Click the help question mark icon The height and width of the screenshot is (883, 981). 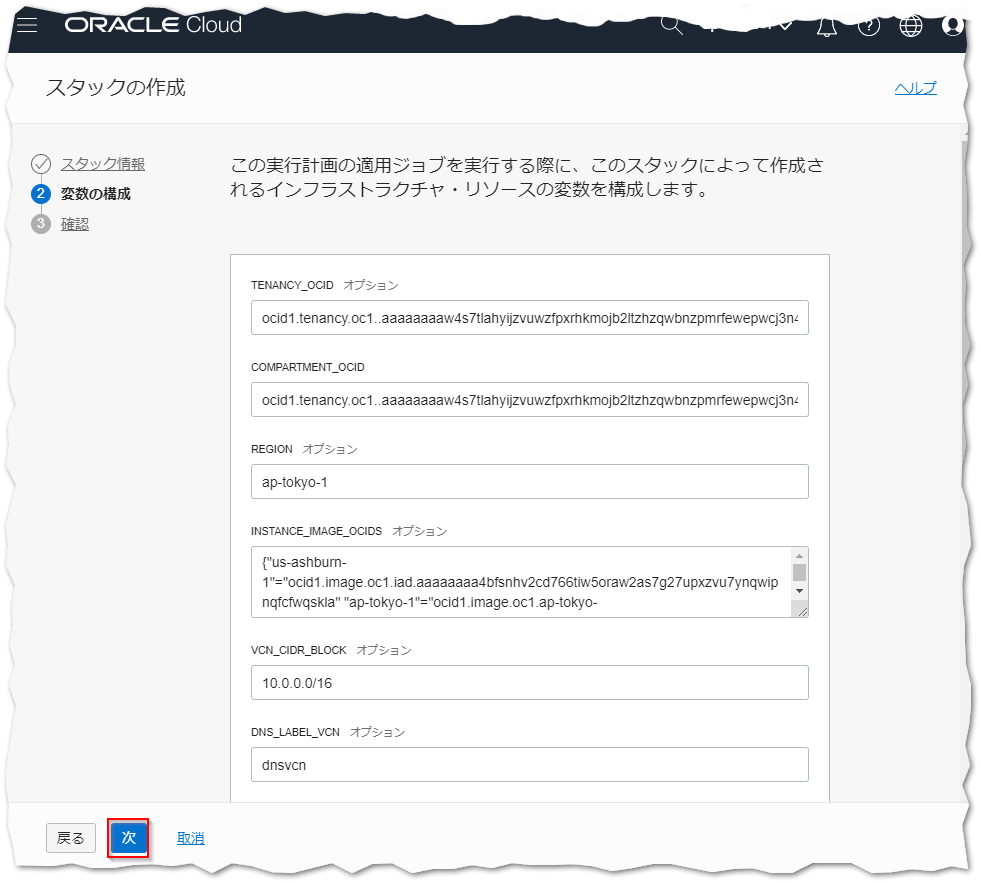click(x=869, y=26)
